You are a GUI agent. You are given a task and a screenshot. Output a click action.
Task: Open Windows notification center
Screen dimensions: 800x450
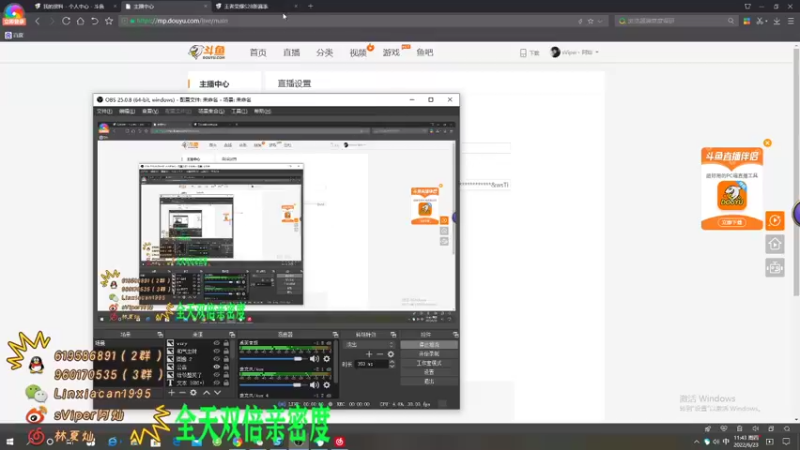pos(786,441)
